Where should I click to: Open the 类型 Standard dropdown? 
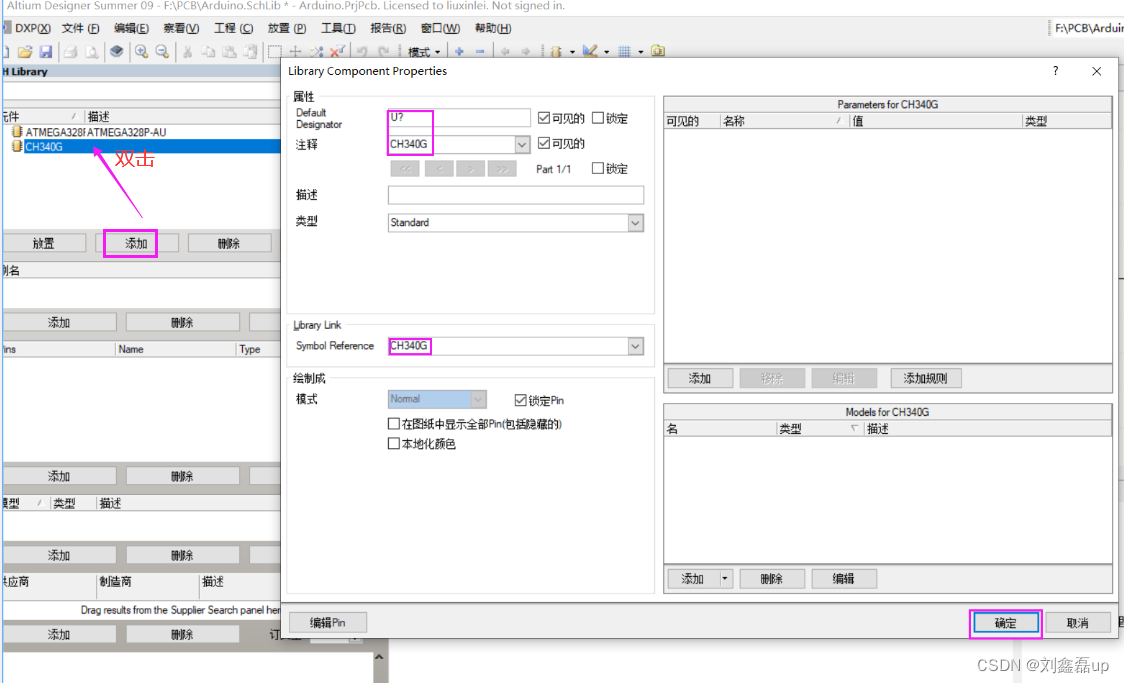click(x=635, y=223)
